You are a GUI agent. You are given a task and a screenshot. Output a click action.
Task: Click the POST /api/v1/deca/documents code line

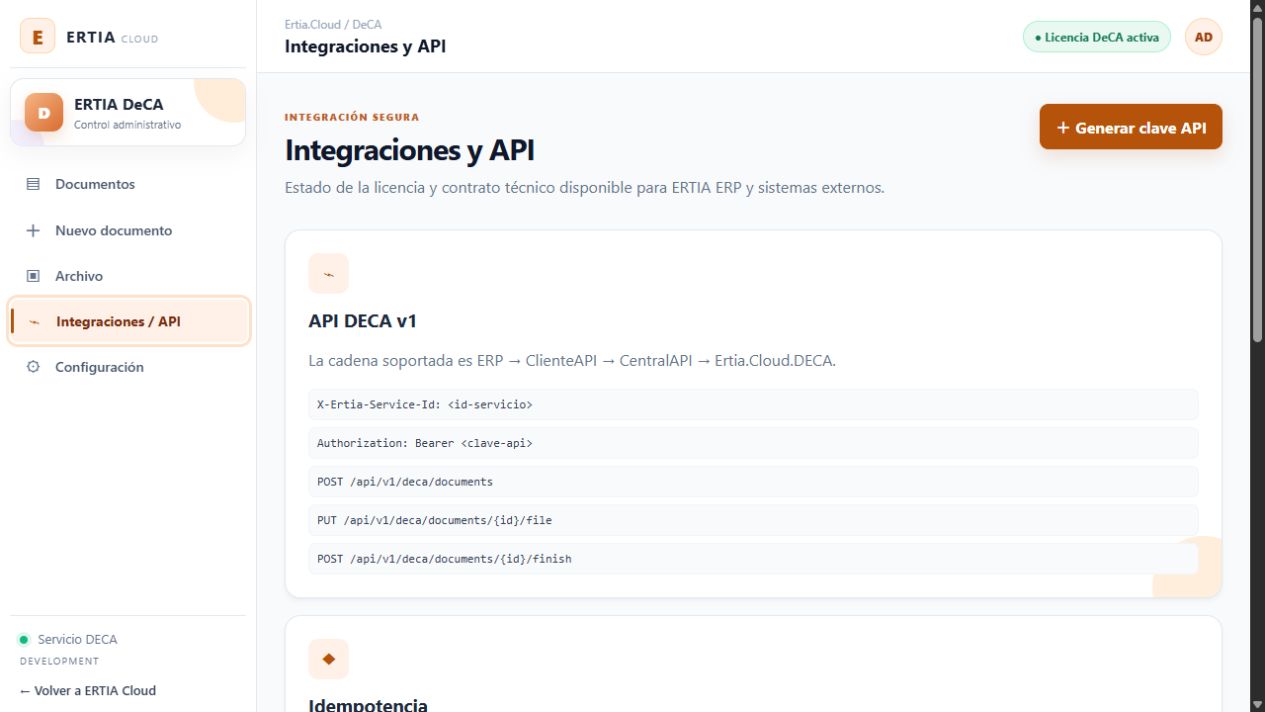tap(753, 482)
